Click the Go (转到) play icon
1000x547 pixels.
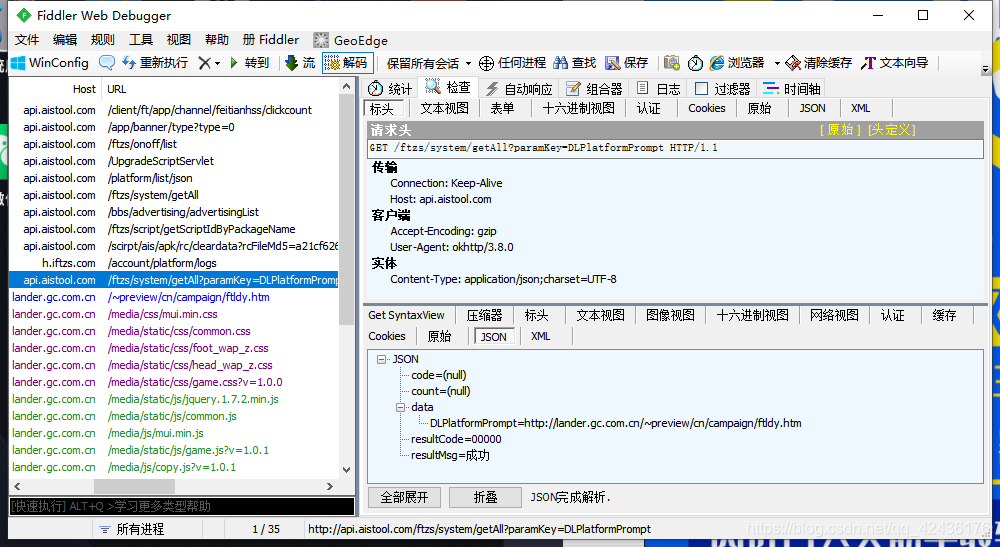[234, 63]
